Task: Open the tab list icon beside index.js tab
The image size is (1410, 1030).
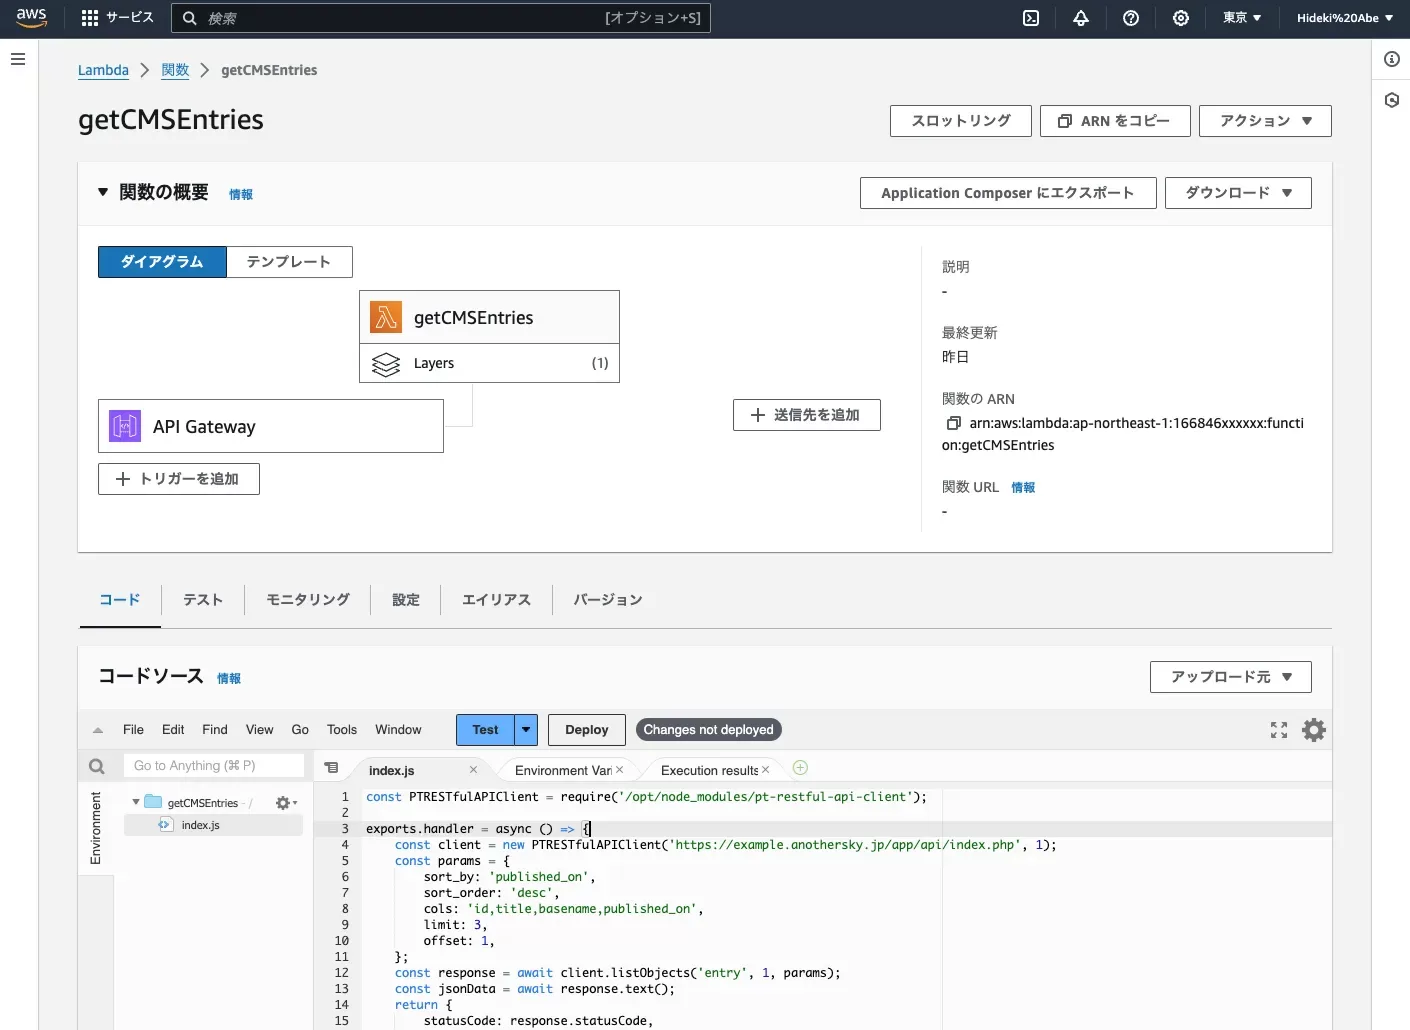Action: pos(332,768)
